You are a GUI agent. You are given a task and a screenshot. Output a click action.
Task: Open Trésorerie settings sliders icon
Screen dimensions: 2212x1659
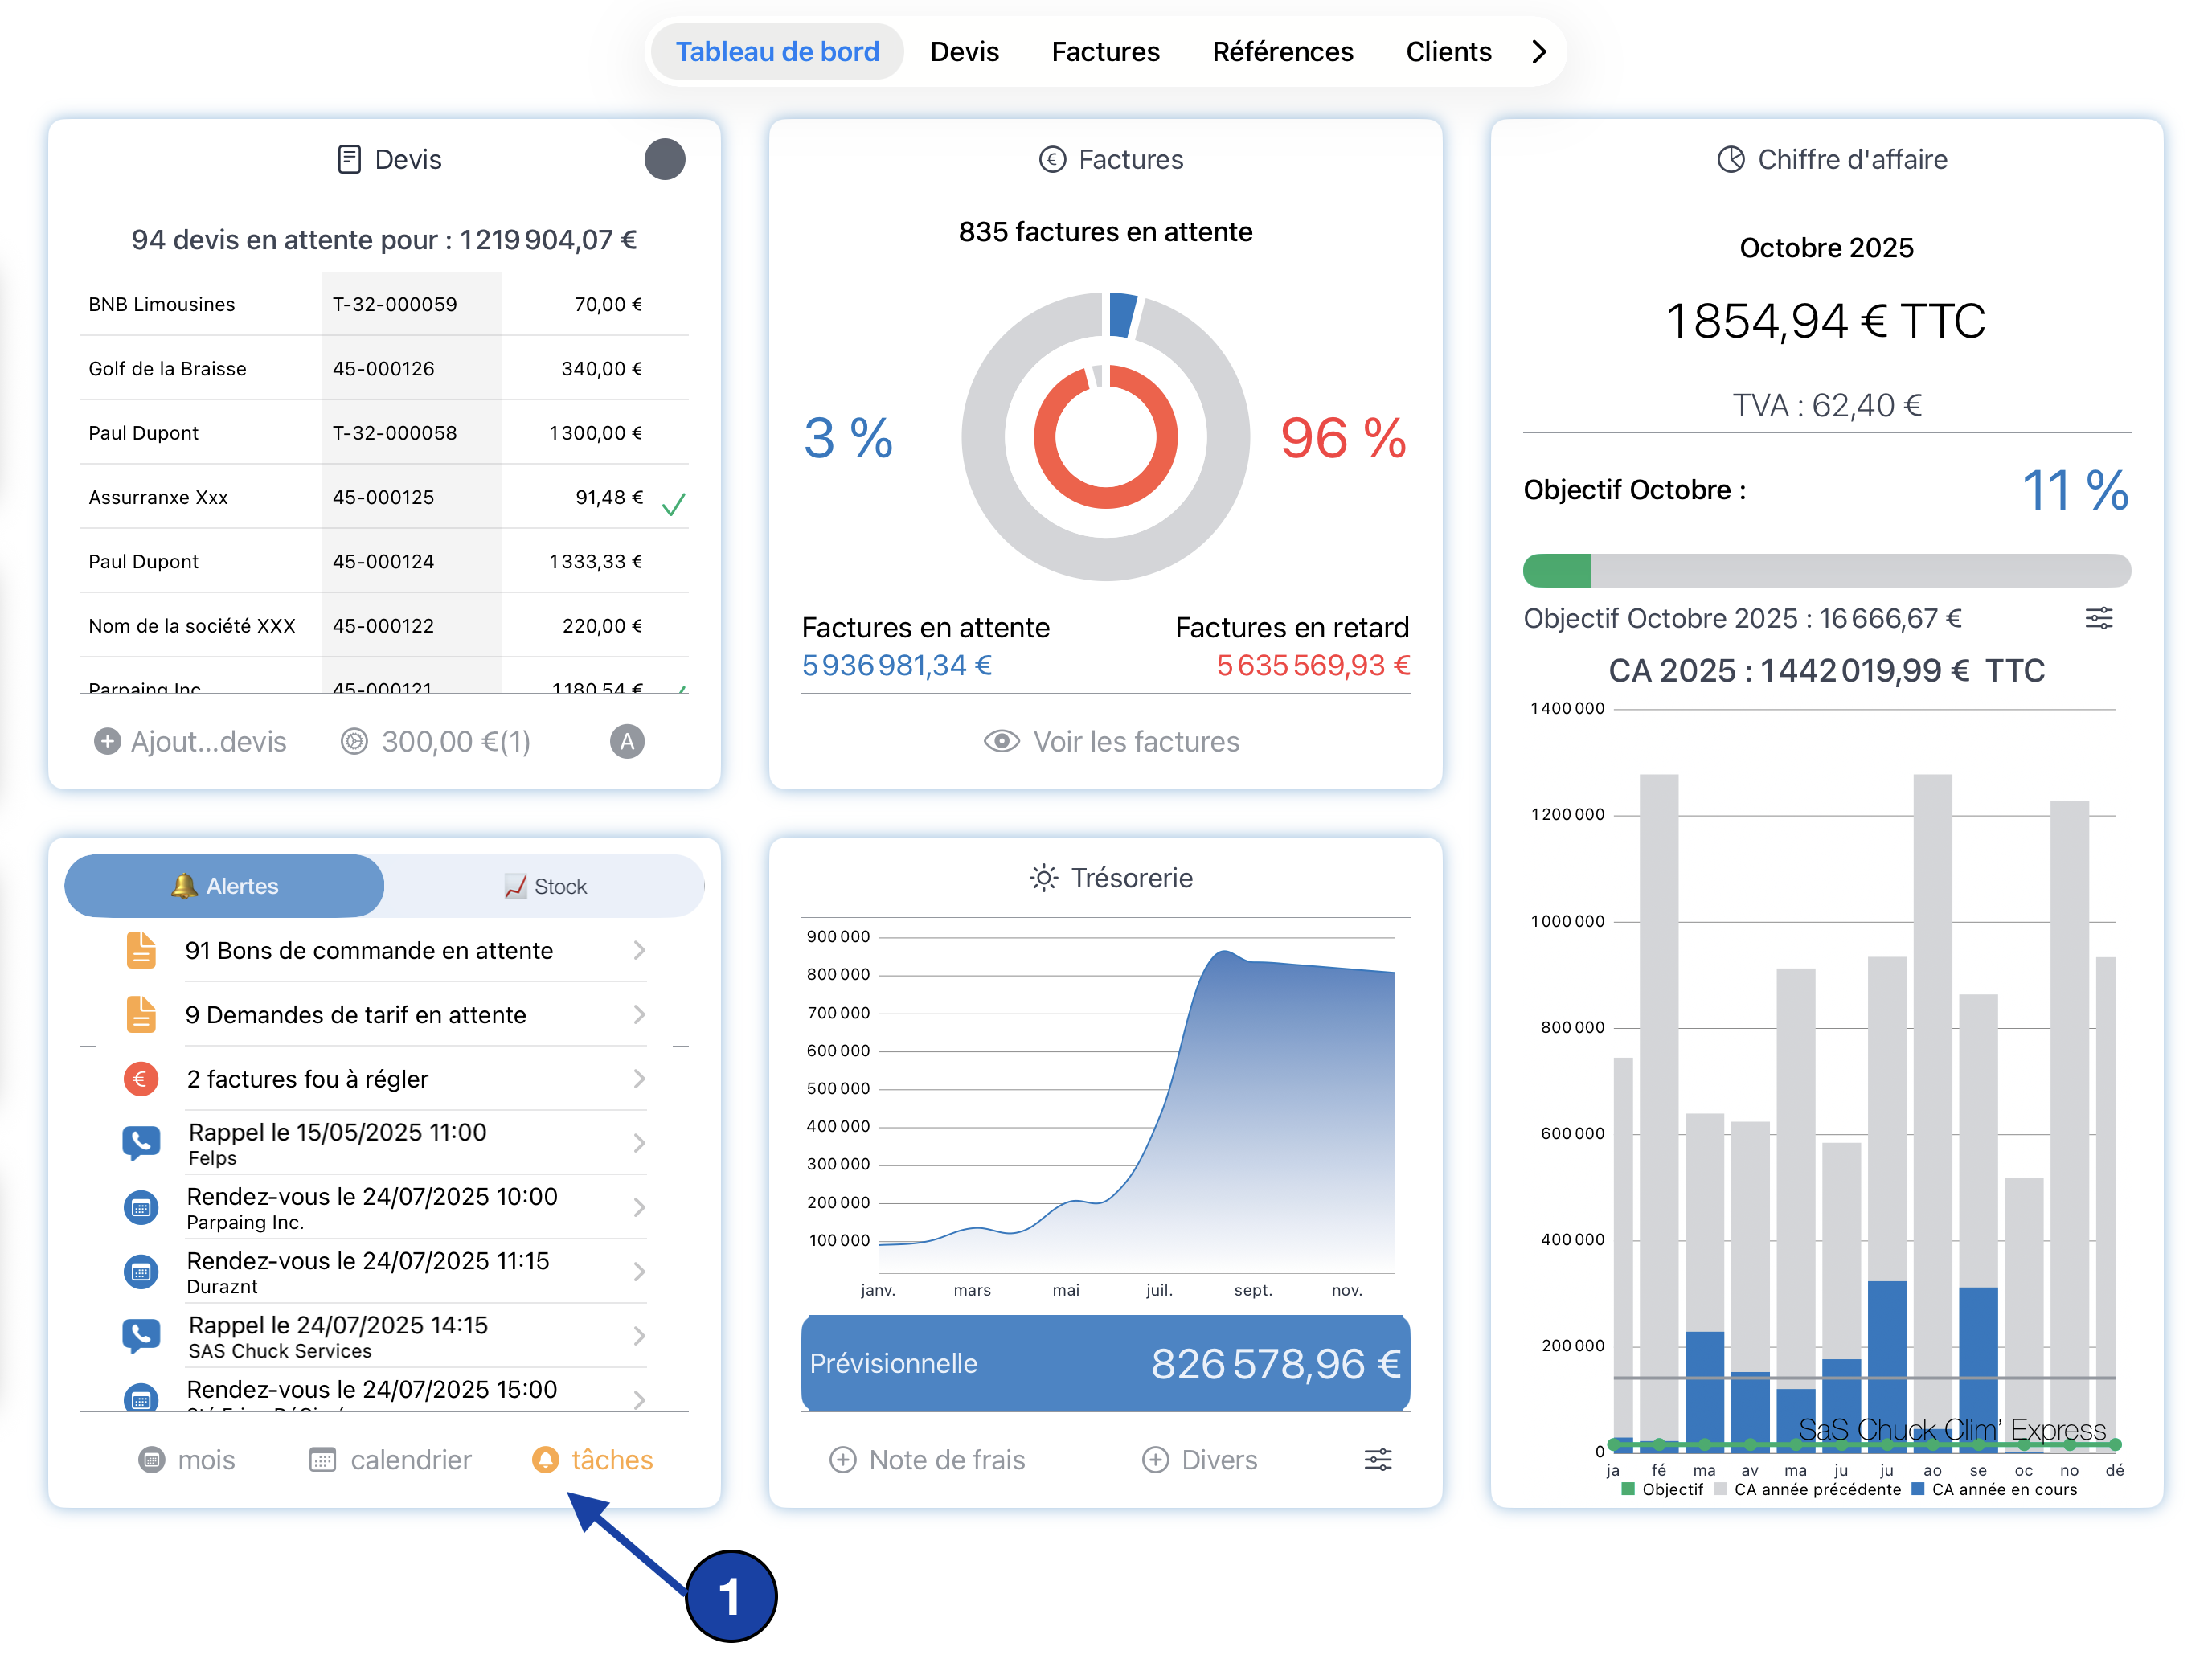[x=1377, y=1459]
